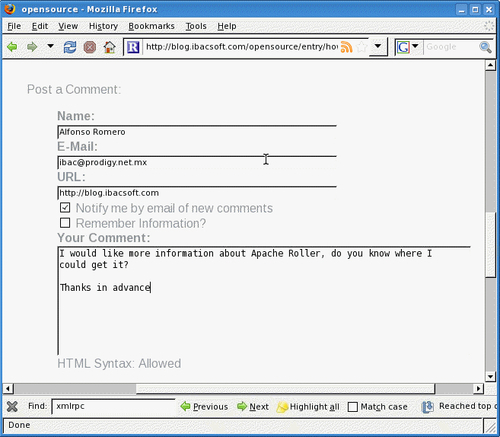Click the magnifier search icon
500x437 pixels.
pyautogui.click(x=485, y=47)
